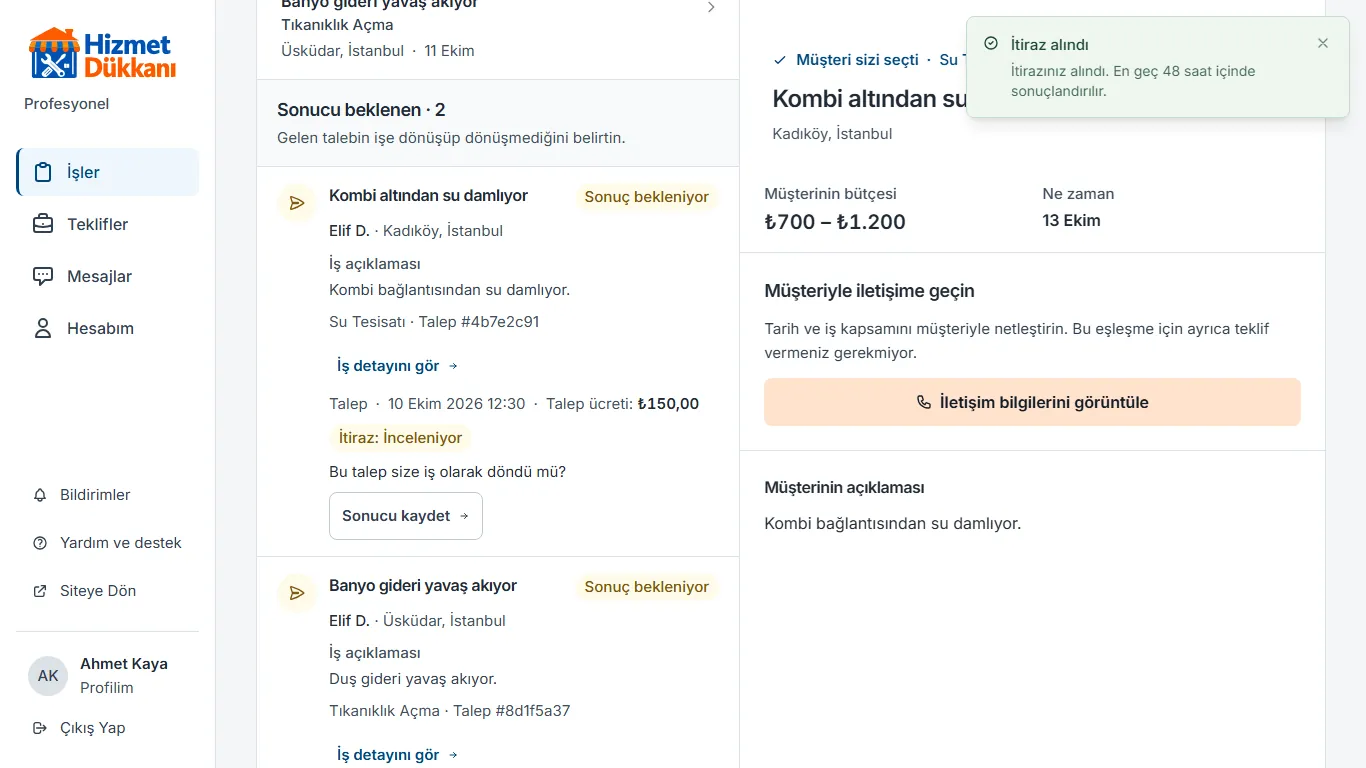Image resolution: width=1366 pixels, height=768 pixels.
Task: Expand the Tıkanıklık Açma job chevron
Action: (711, 7)
